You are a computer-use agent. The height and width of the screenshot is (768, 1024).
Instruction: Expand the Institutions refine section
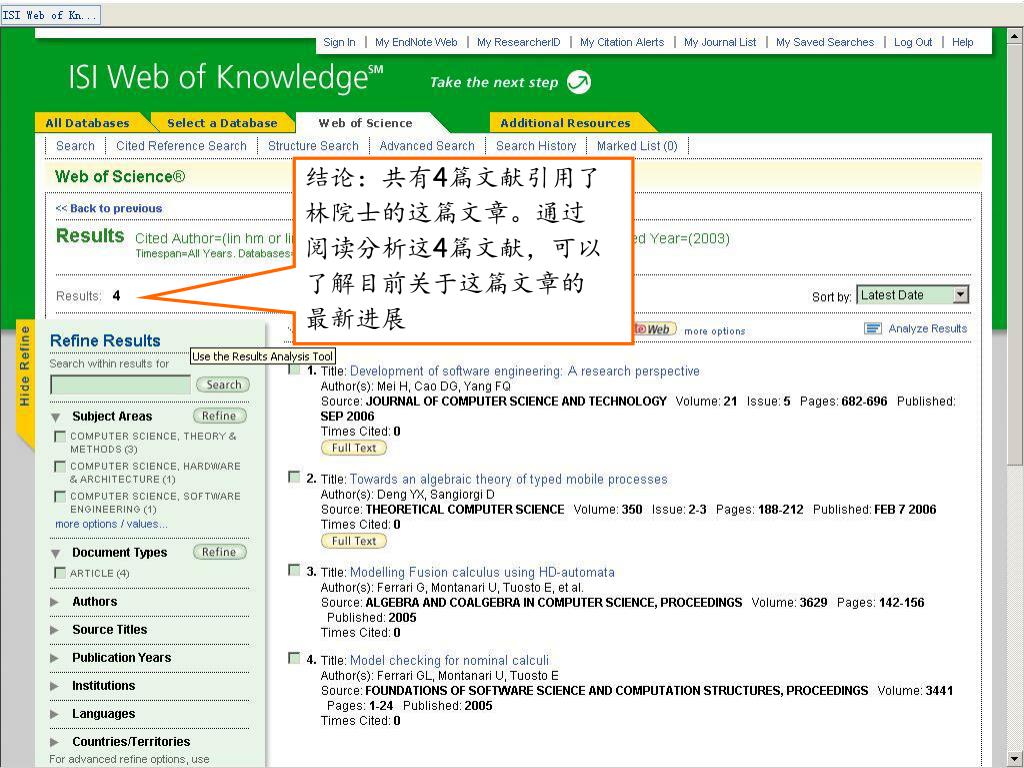55,686
